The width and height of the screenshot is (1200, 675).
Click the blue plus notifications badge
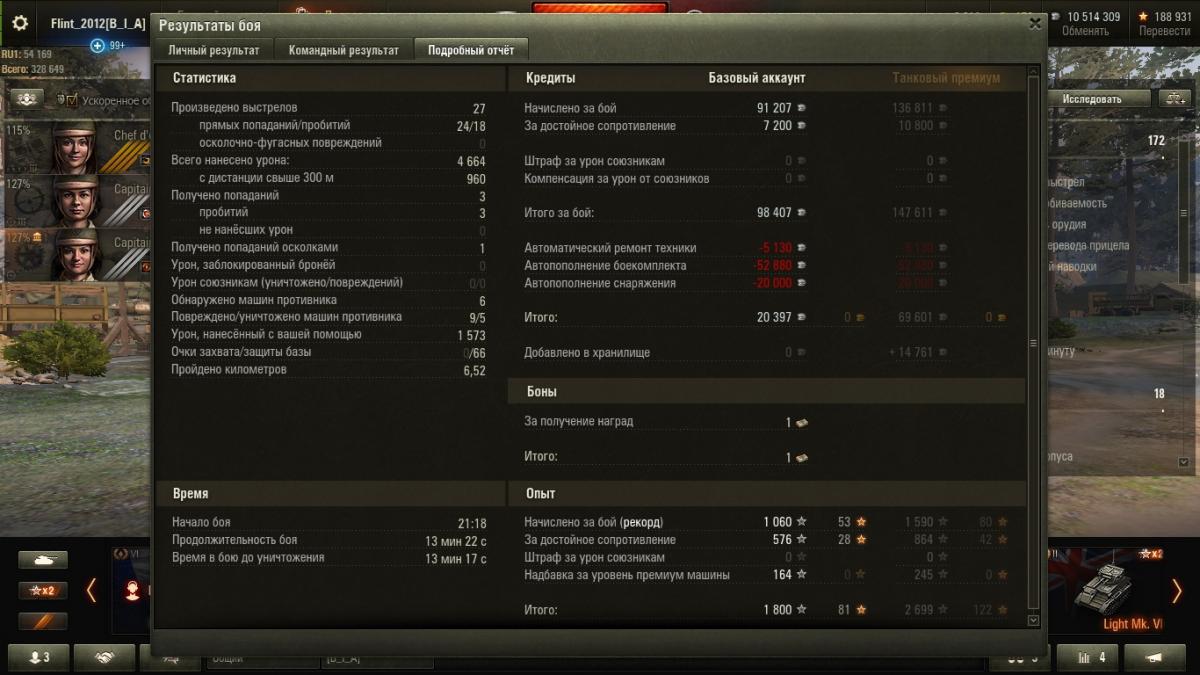(x=98, y=46)
